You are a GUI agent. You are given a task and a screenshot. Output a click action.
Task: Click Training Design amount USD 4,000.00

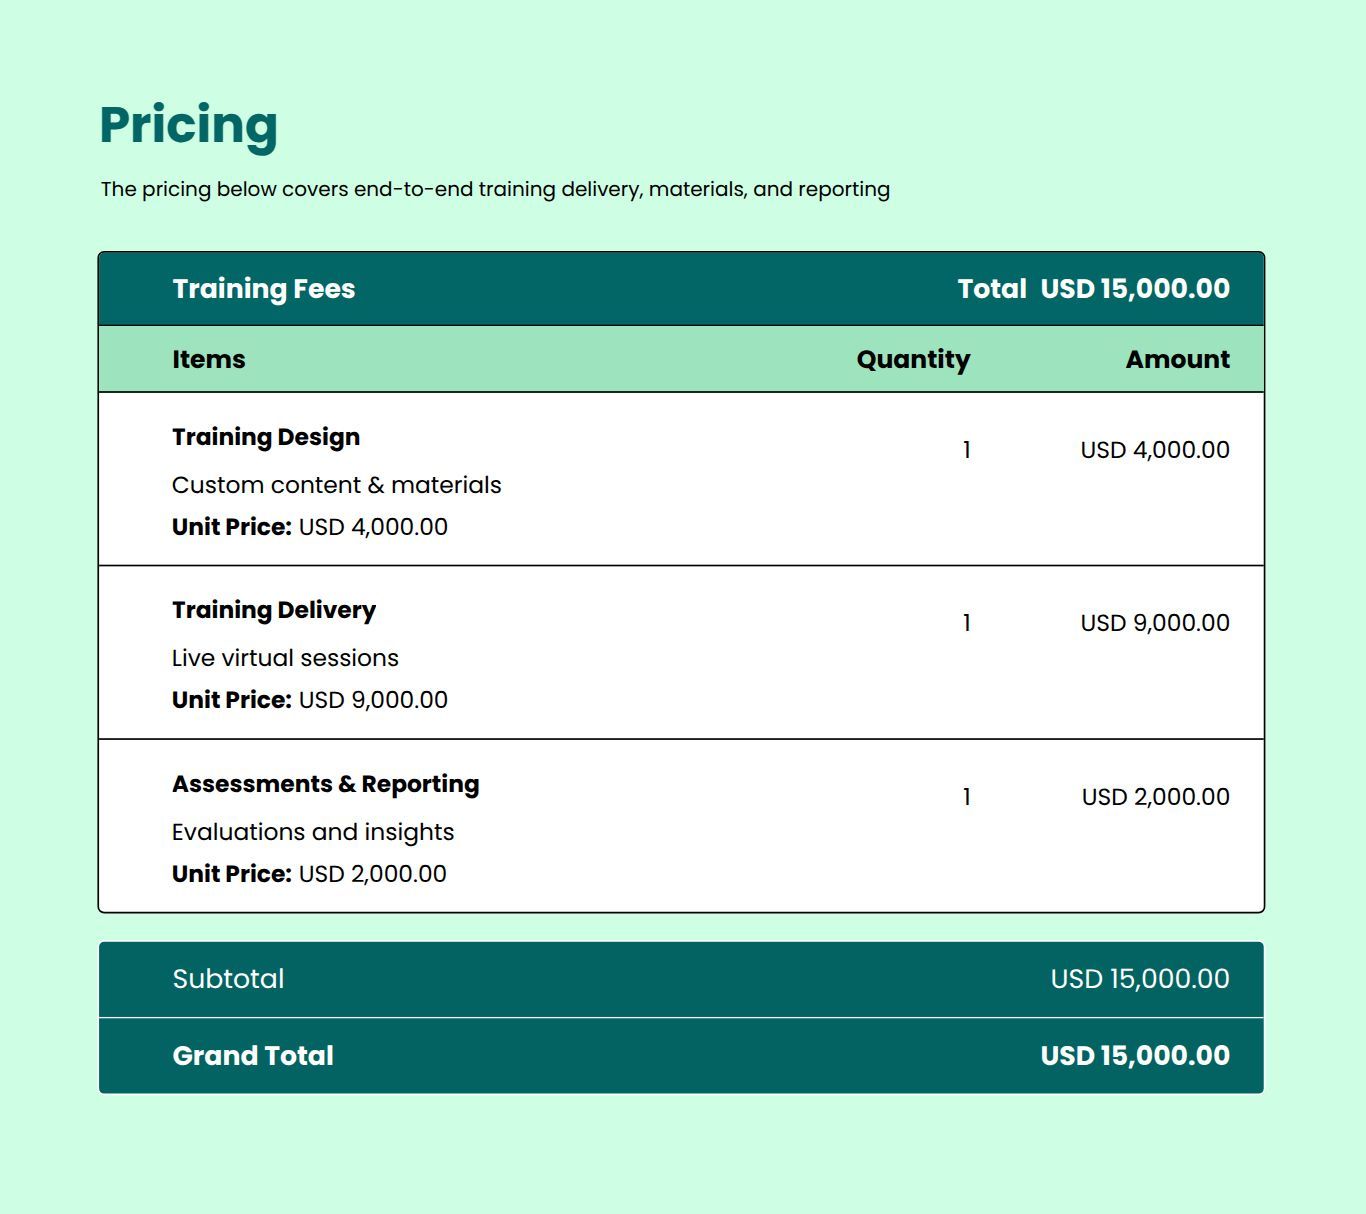click(1154, 450)
